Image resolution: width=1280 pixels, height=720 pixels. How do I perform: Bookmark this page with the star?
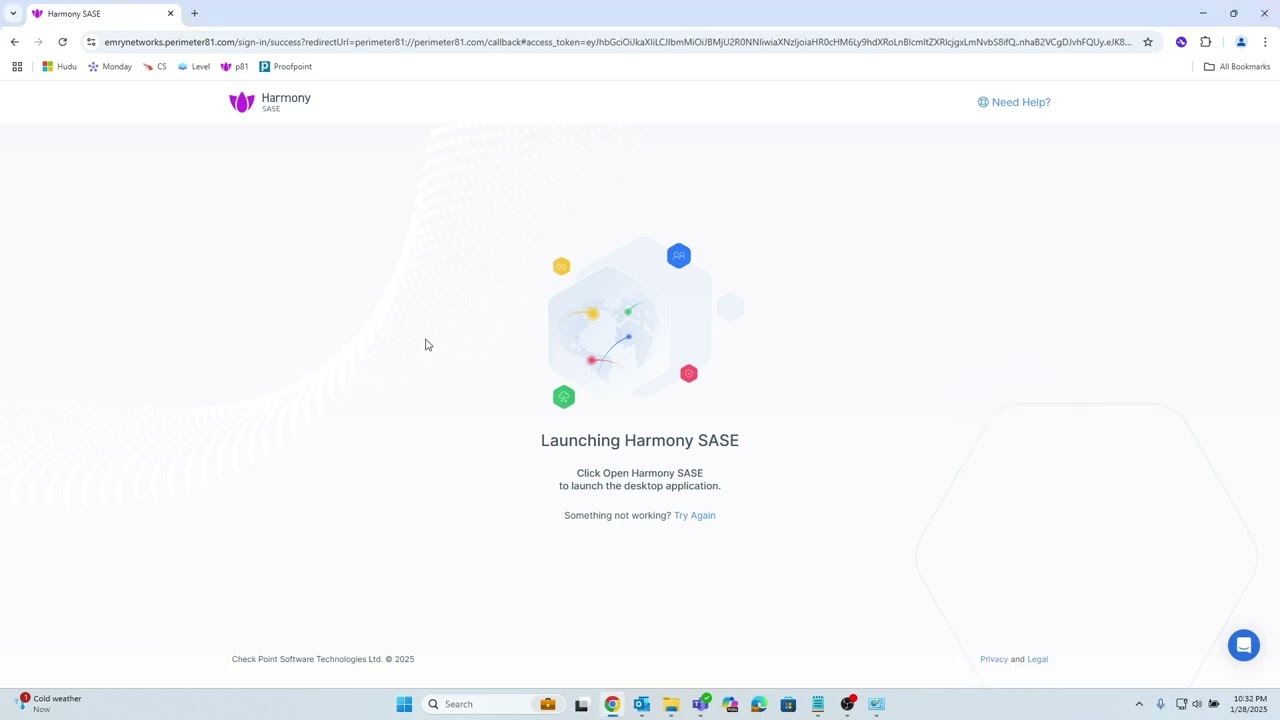(x=1148, y=42)
